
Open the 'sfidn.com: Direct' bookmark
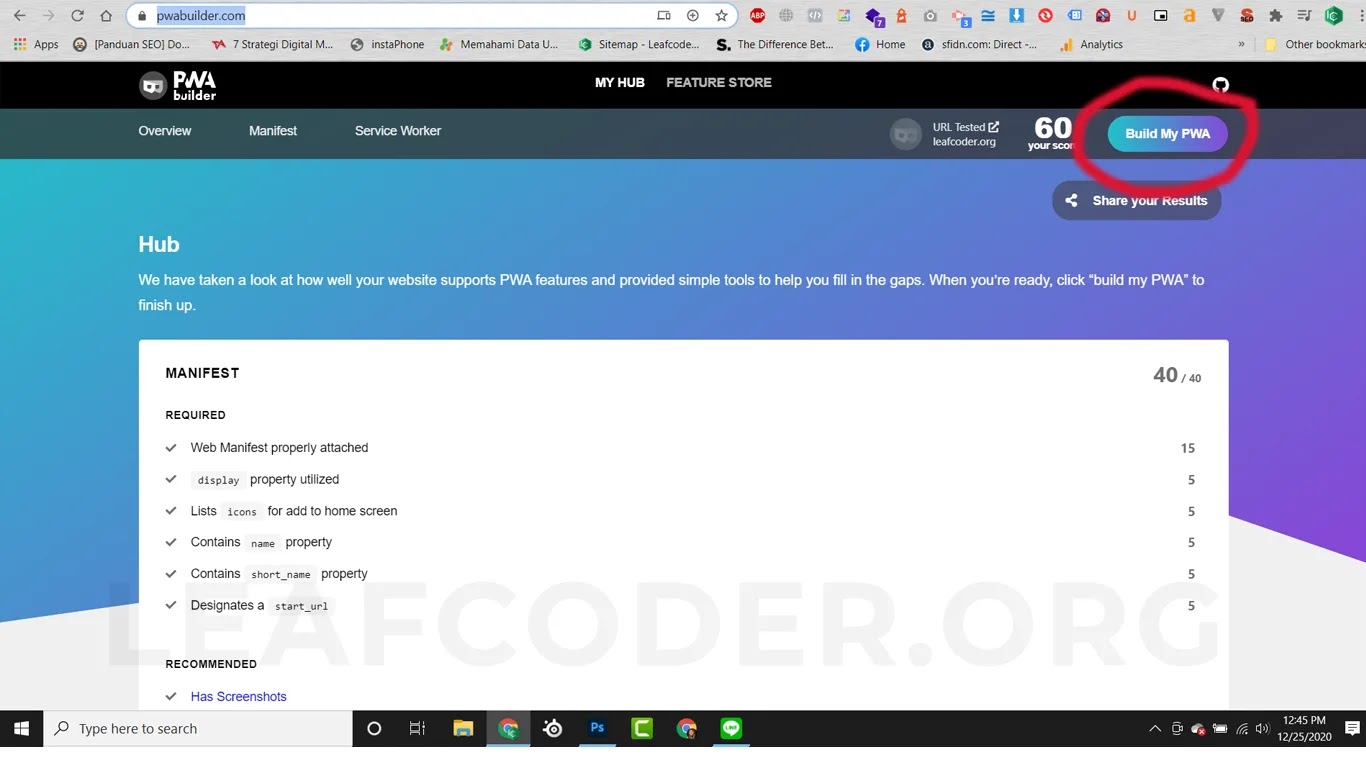click(979, 45)
